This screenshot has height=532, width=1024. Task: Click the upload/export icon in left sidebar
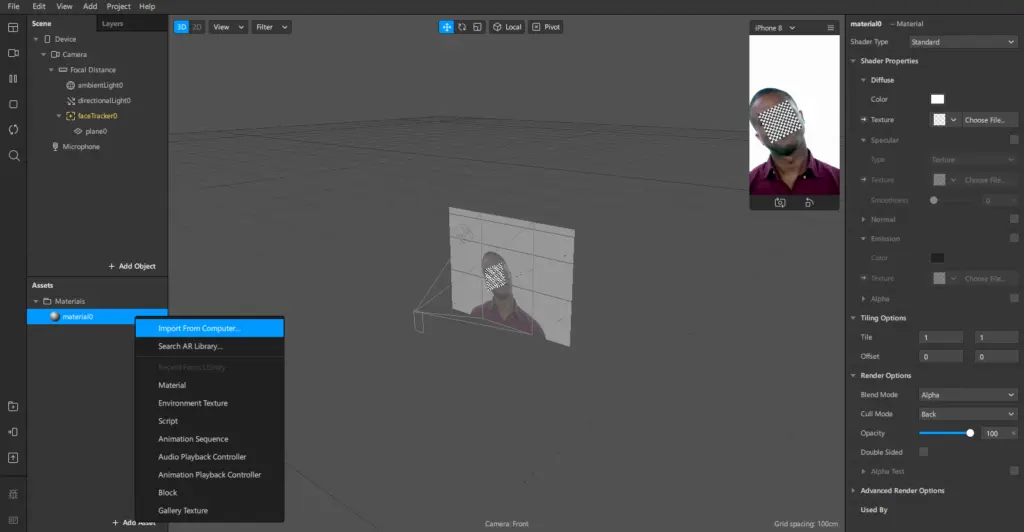click(x=13, y=457)
